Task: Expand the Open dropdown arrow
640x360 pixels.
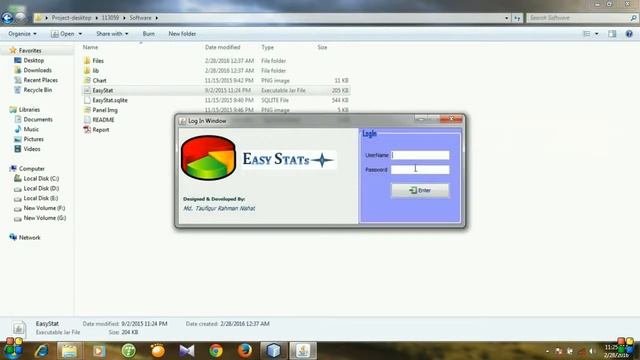Action: point(80,34)
